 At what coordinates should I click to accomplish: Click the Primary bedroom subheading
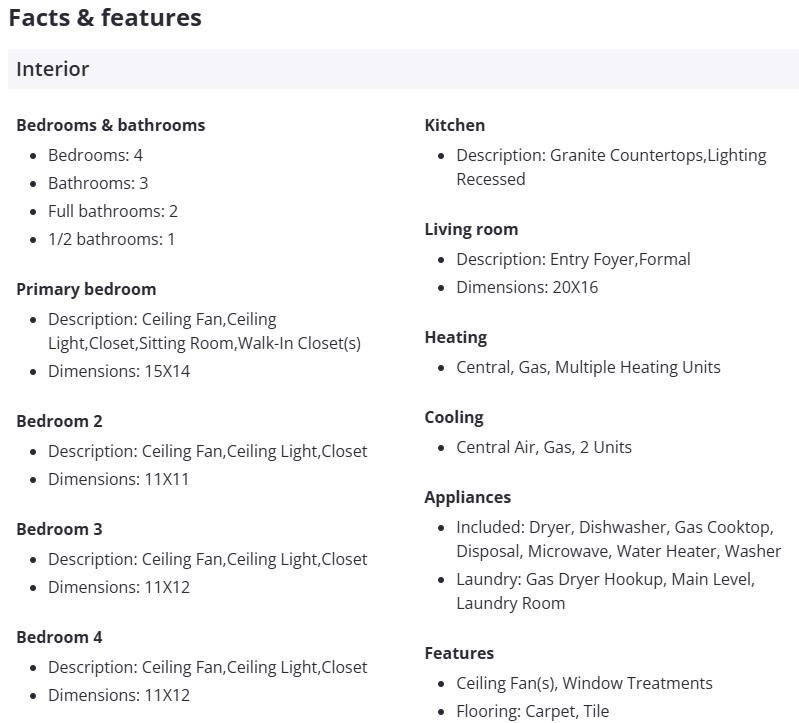pyautogui.click(x=86, y=289)
